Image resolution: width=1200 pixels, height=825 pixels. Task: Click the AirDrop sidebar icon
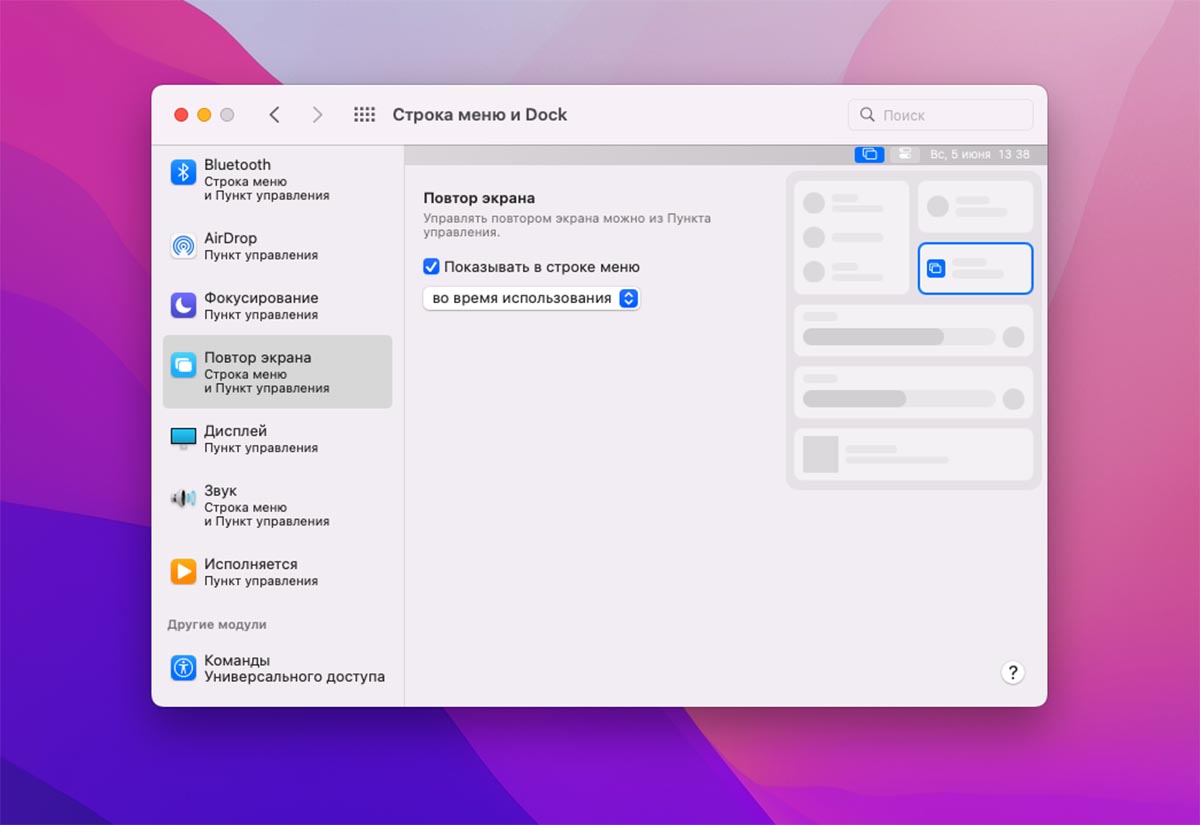click(x=183, y=246)
